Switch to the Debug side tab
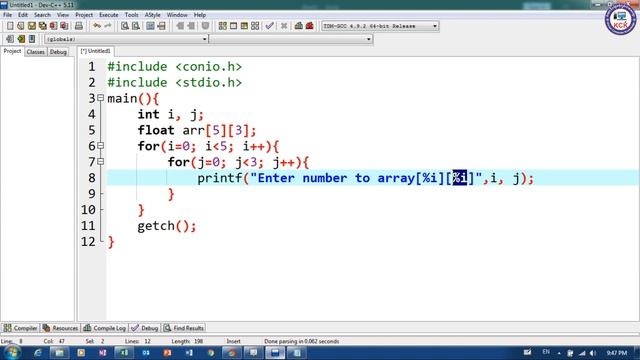 [58, 52]
